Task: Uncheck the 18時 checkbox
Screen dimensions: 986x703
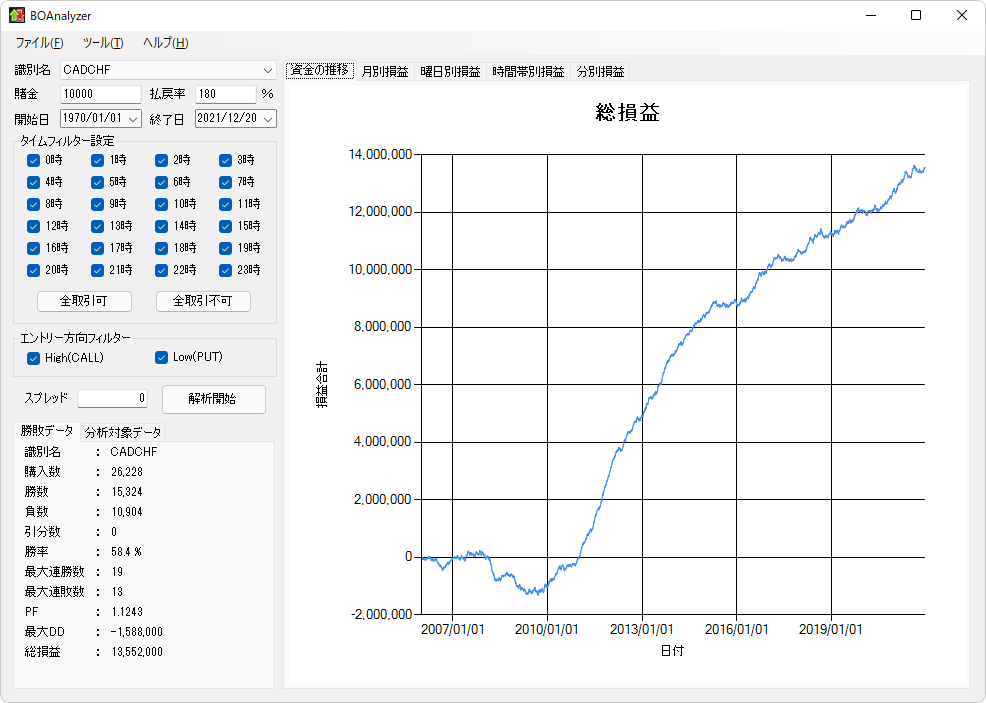Action: pos(162,248)
